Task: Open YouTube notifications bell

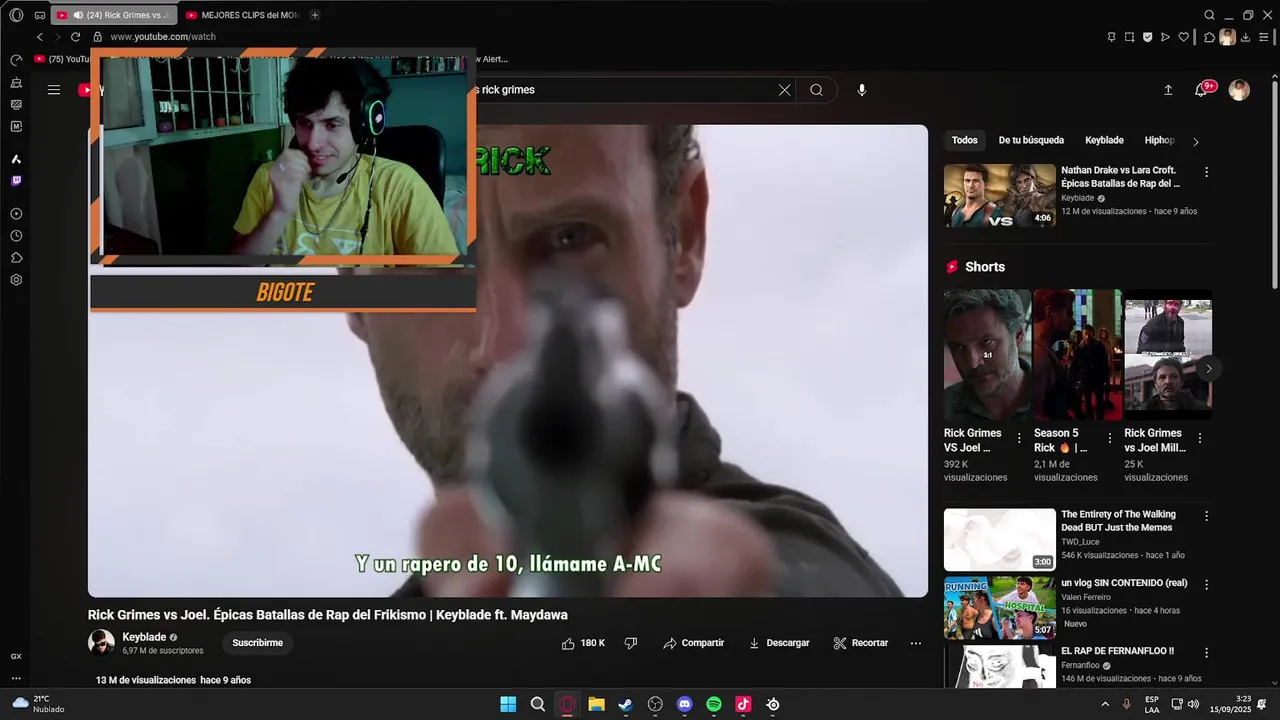Action: [x=1201, y=90]
